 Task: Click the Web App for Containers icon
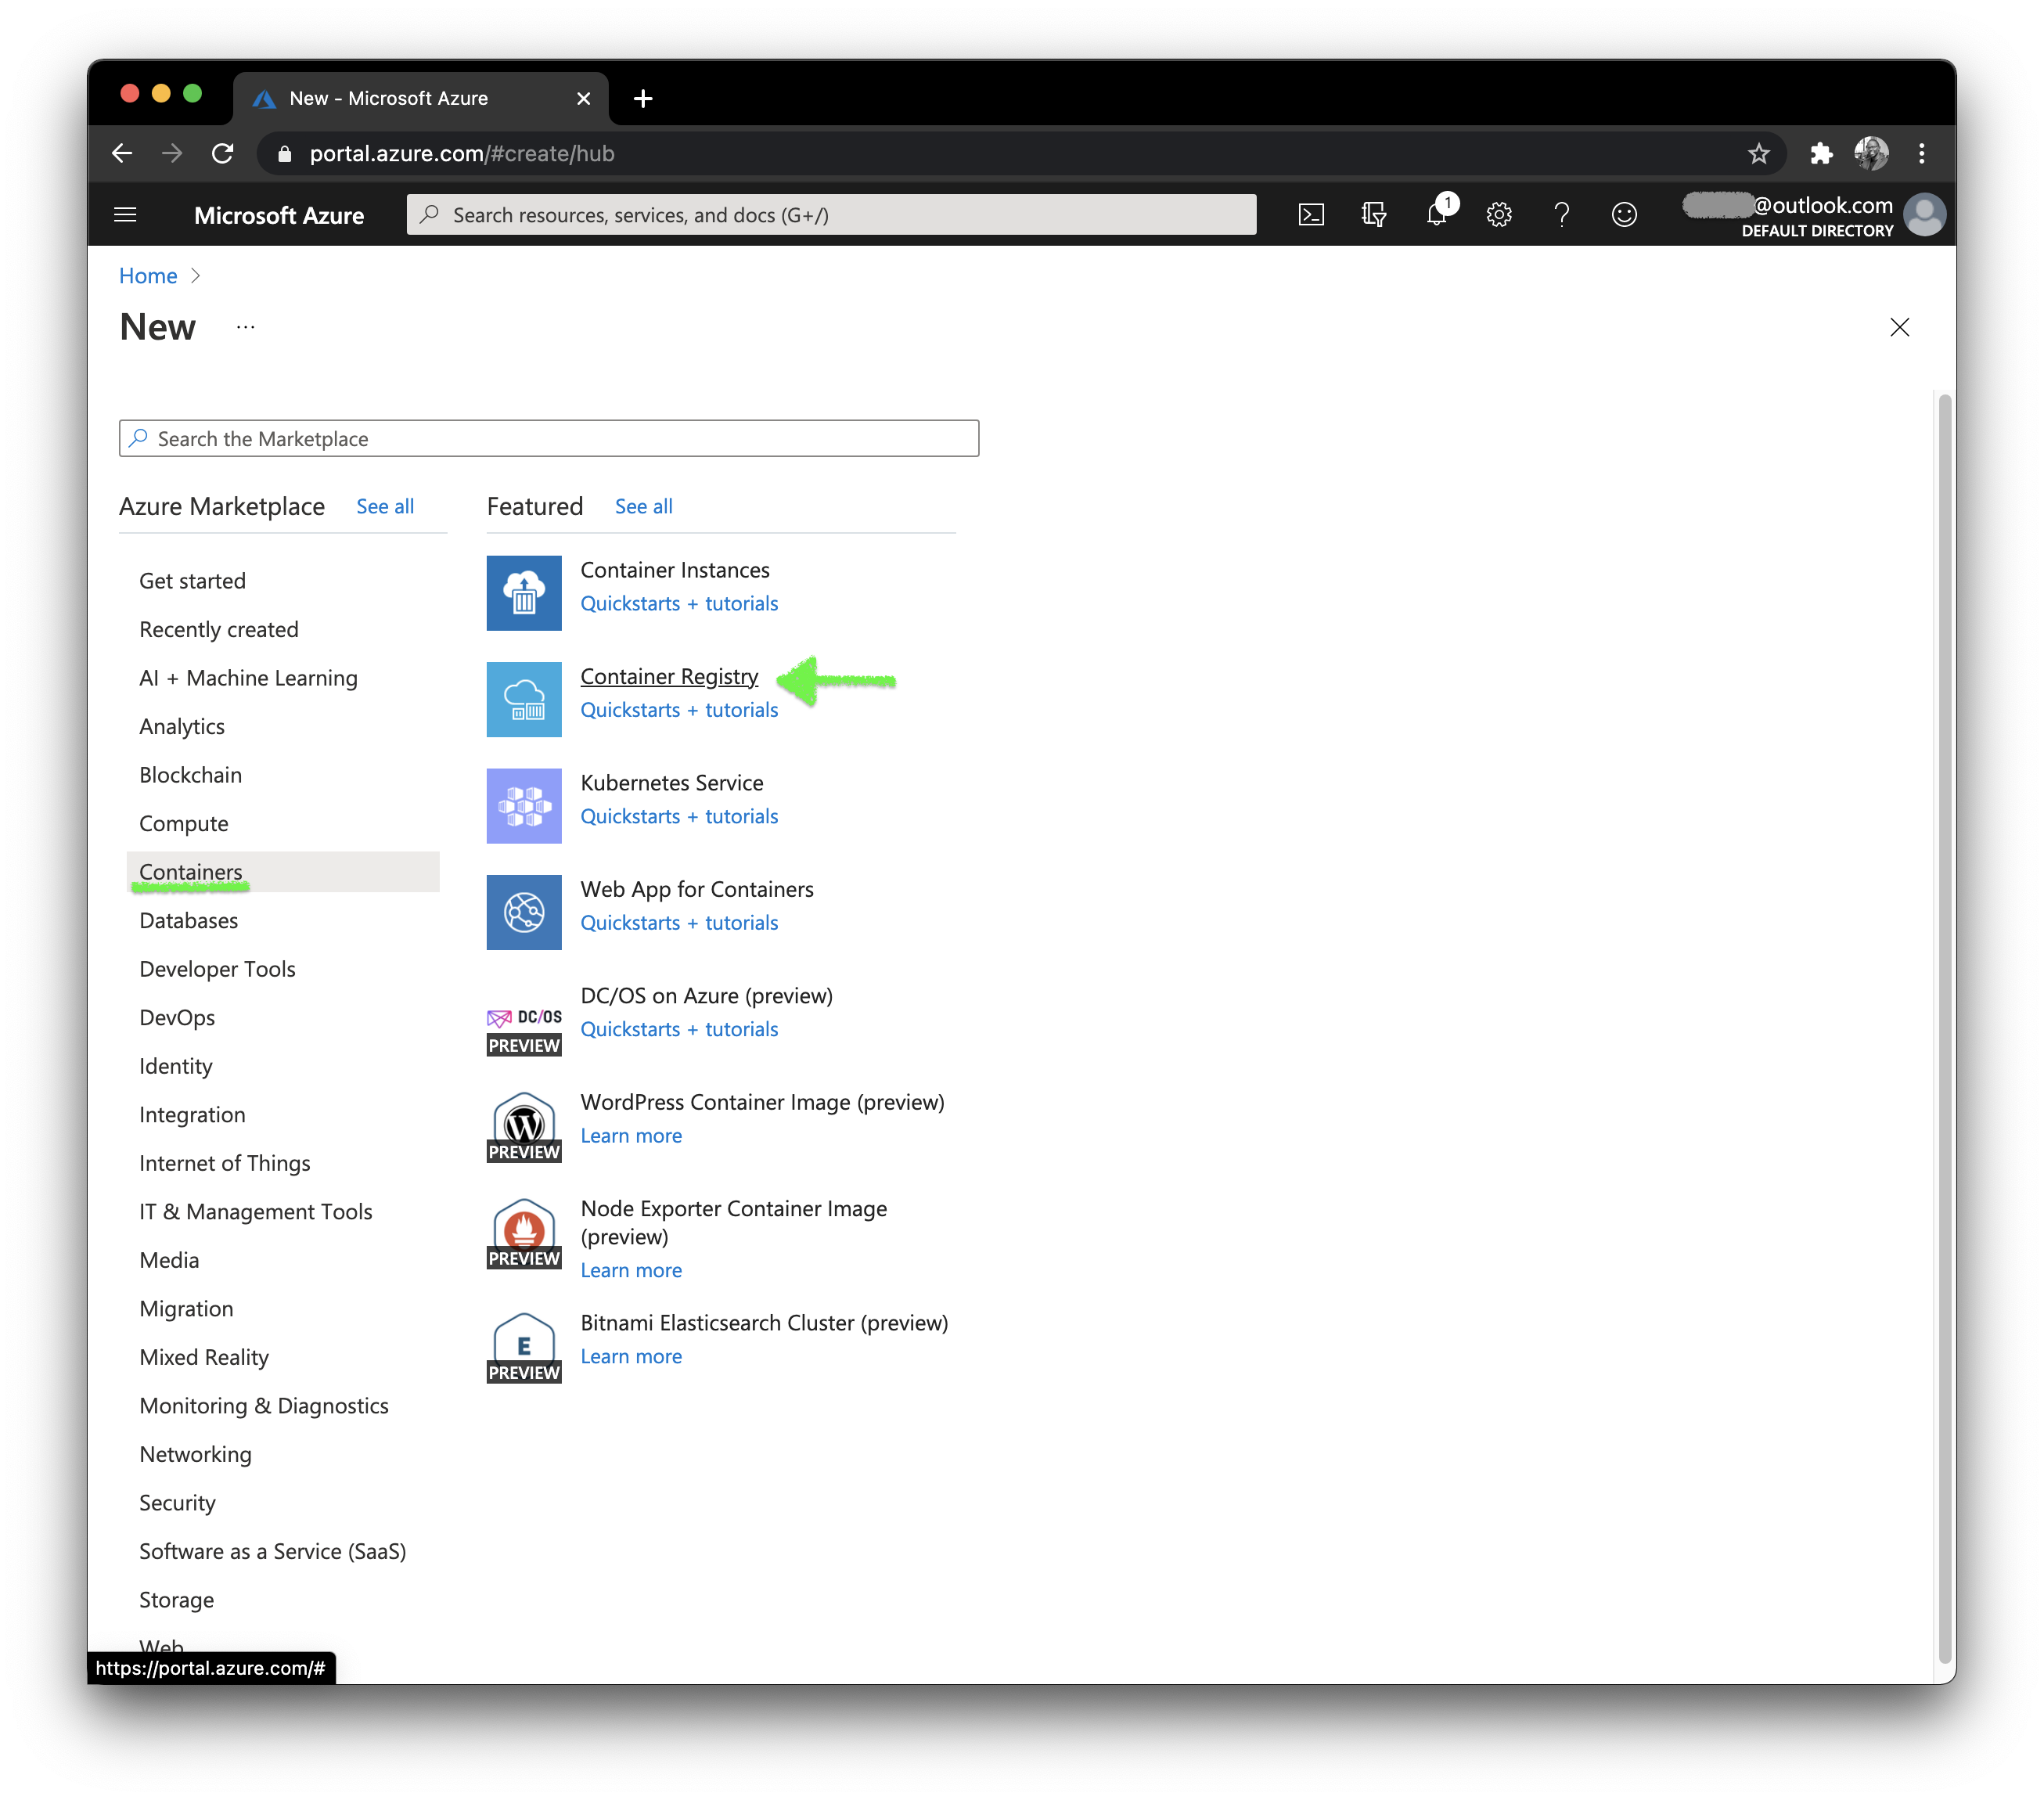coord(523,912)
